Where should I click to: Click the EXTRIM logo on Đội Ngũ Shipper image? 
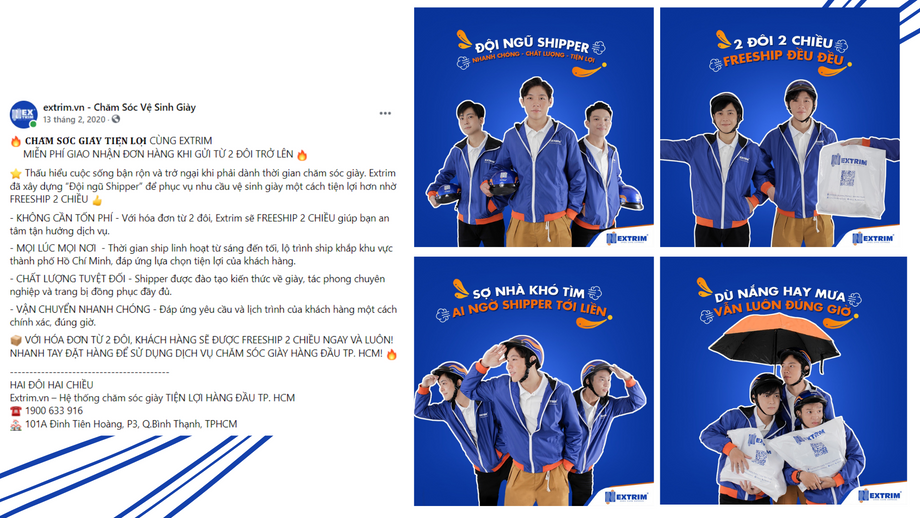click(627, 238)
